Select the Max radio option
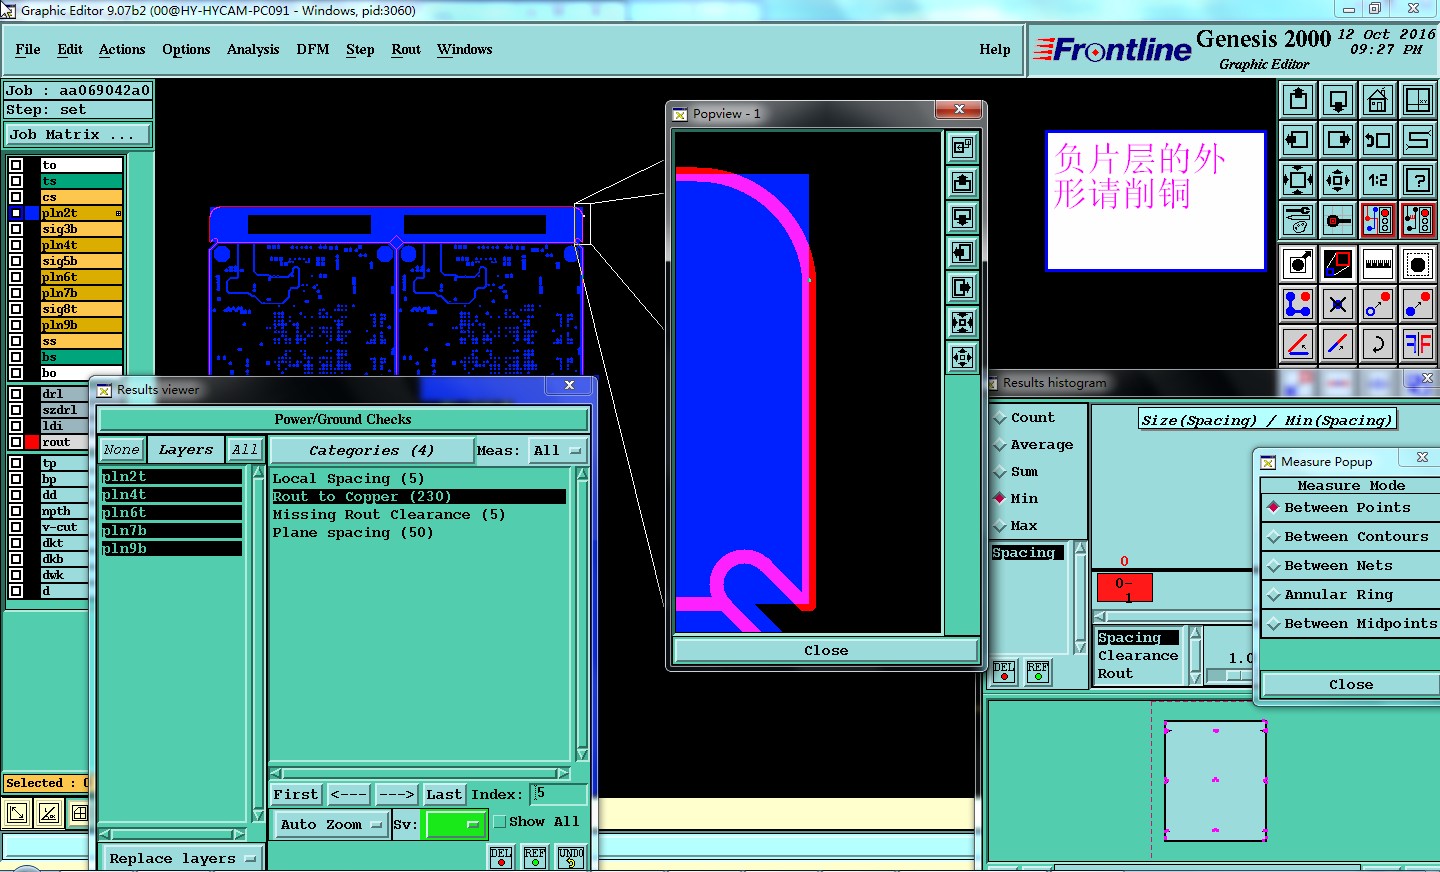Viewport: 1440px width, 872px height. (999, 526)
